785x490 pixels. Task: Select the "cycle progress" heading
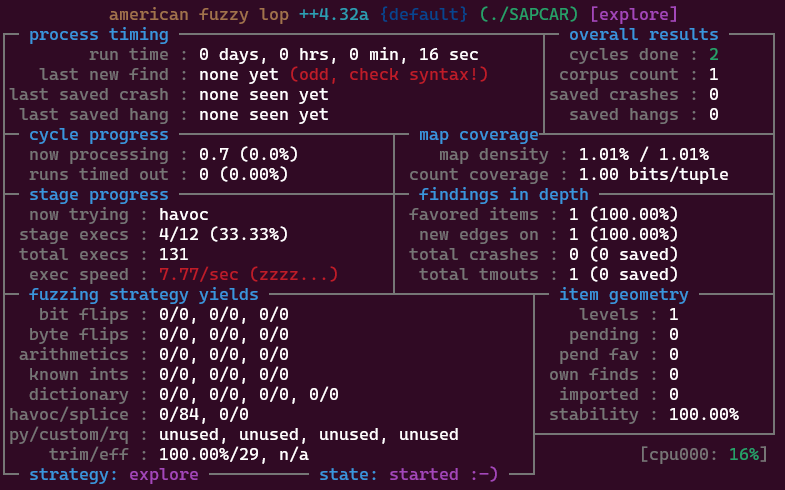98,135
